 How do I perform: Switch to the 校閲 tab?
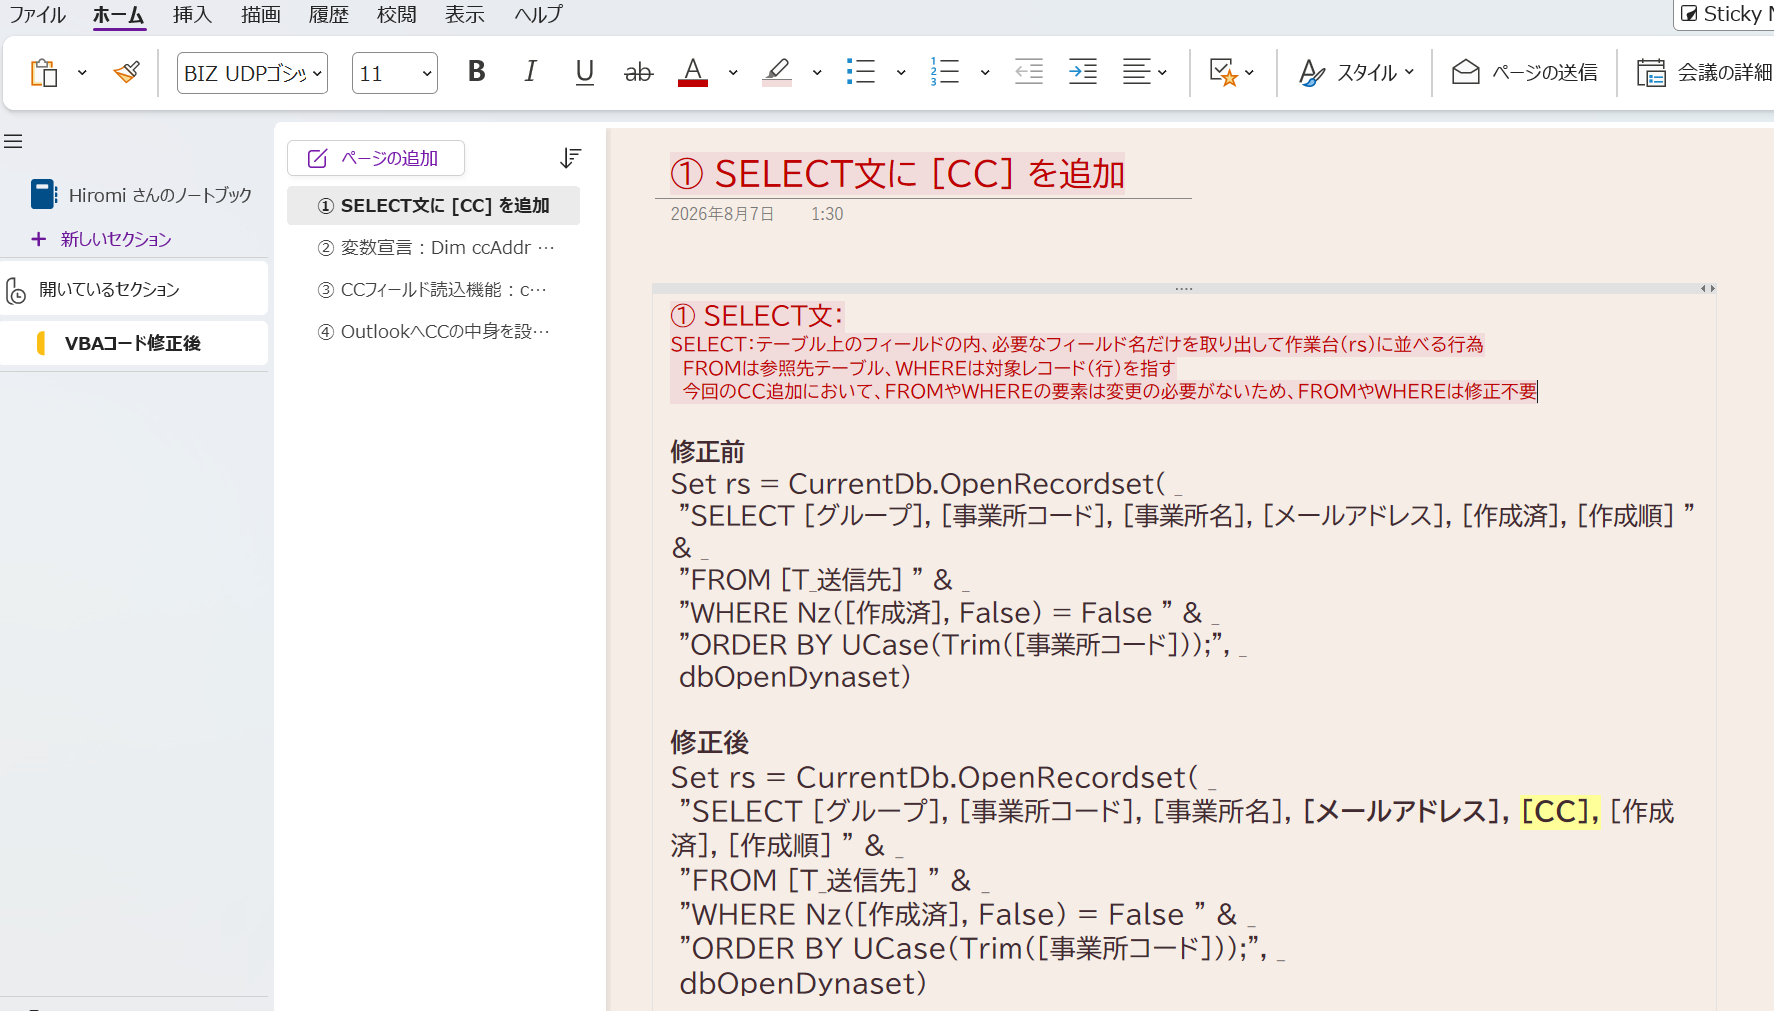point(396,15)
